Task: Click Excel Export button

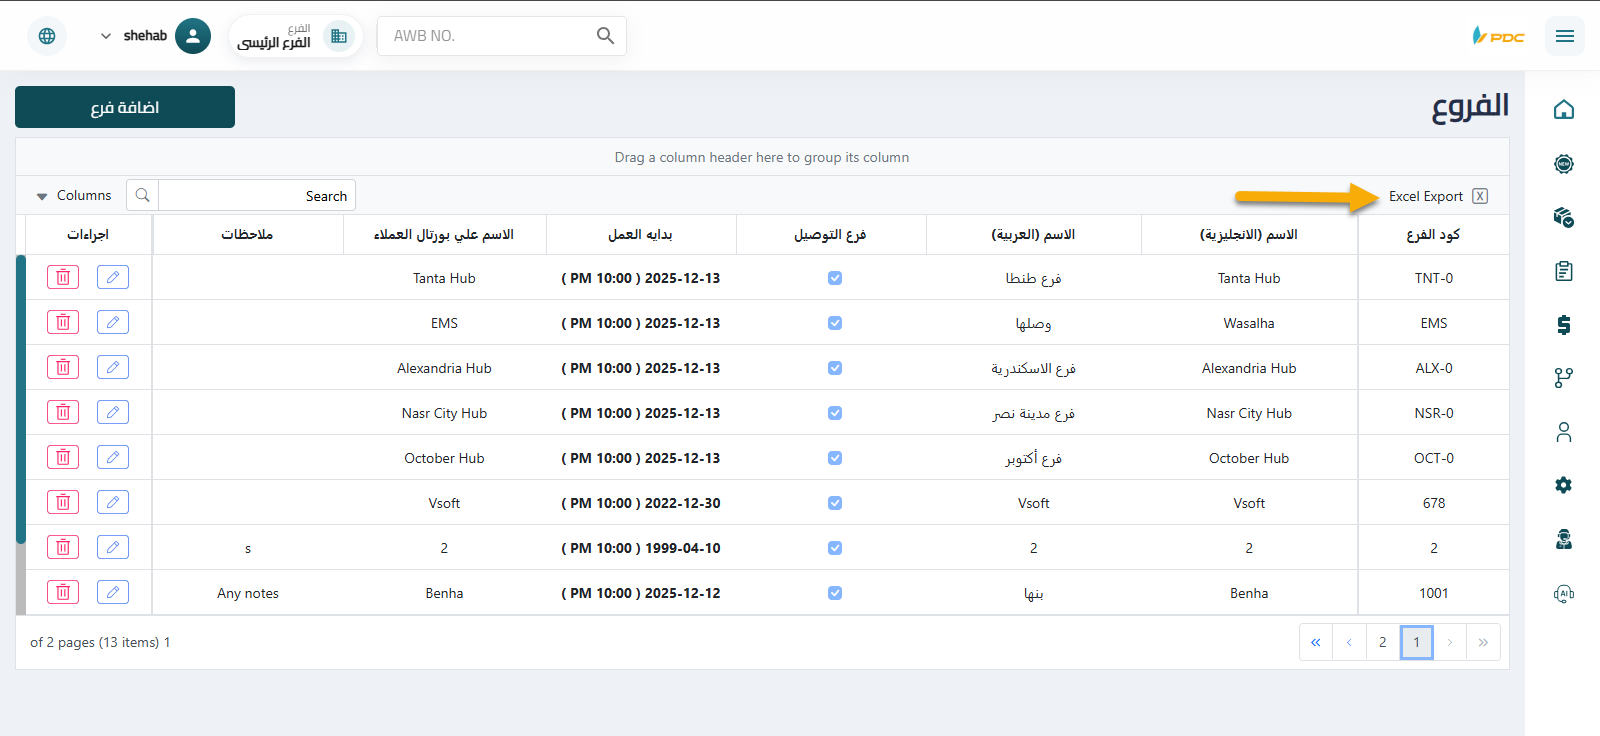Action: coord(1438,196)
